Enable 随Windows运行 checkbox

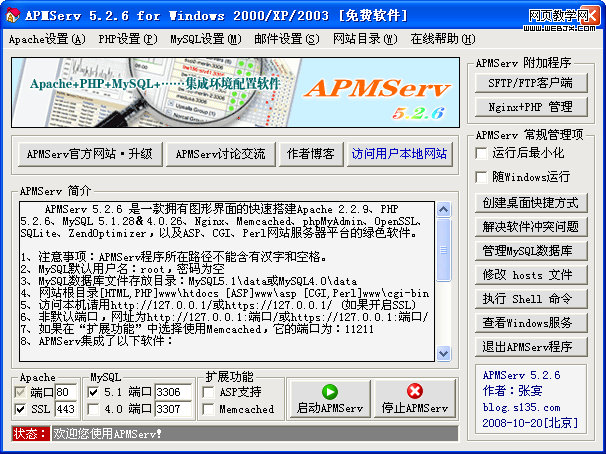pos(481,177)
